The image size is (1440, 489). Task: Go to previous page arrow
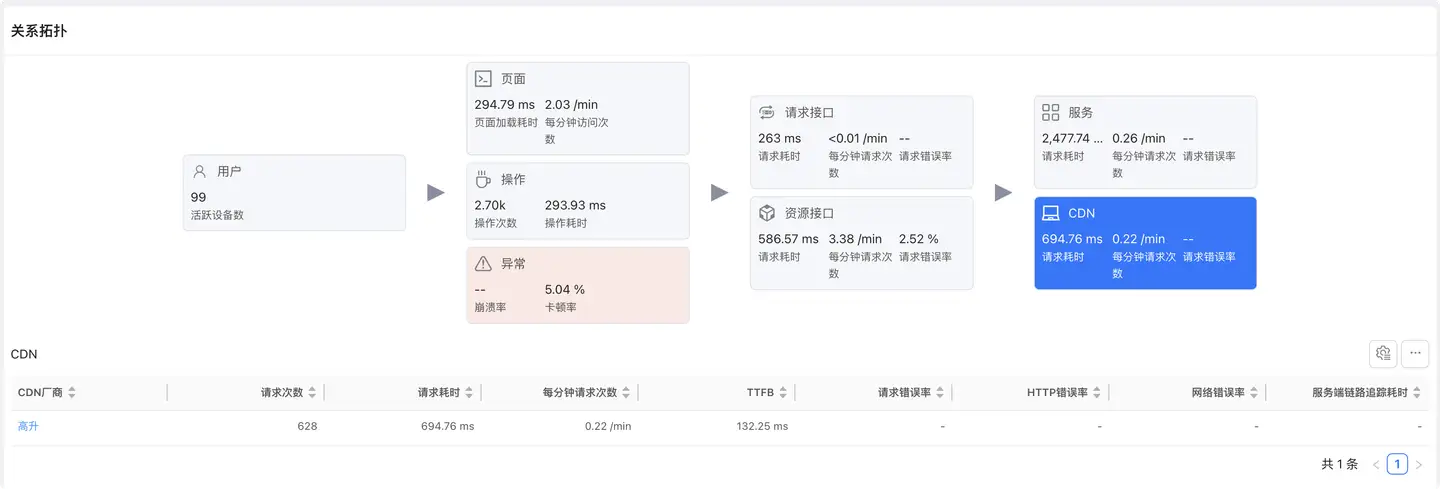[1376, 464]
